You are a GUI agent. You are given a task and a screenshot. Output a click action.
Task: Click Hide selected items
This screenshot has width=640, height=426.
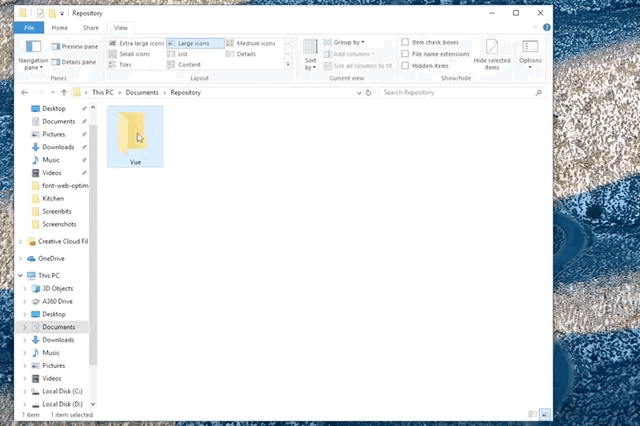click(492, 55)
